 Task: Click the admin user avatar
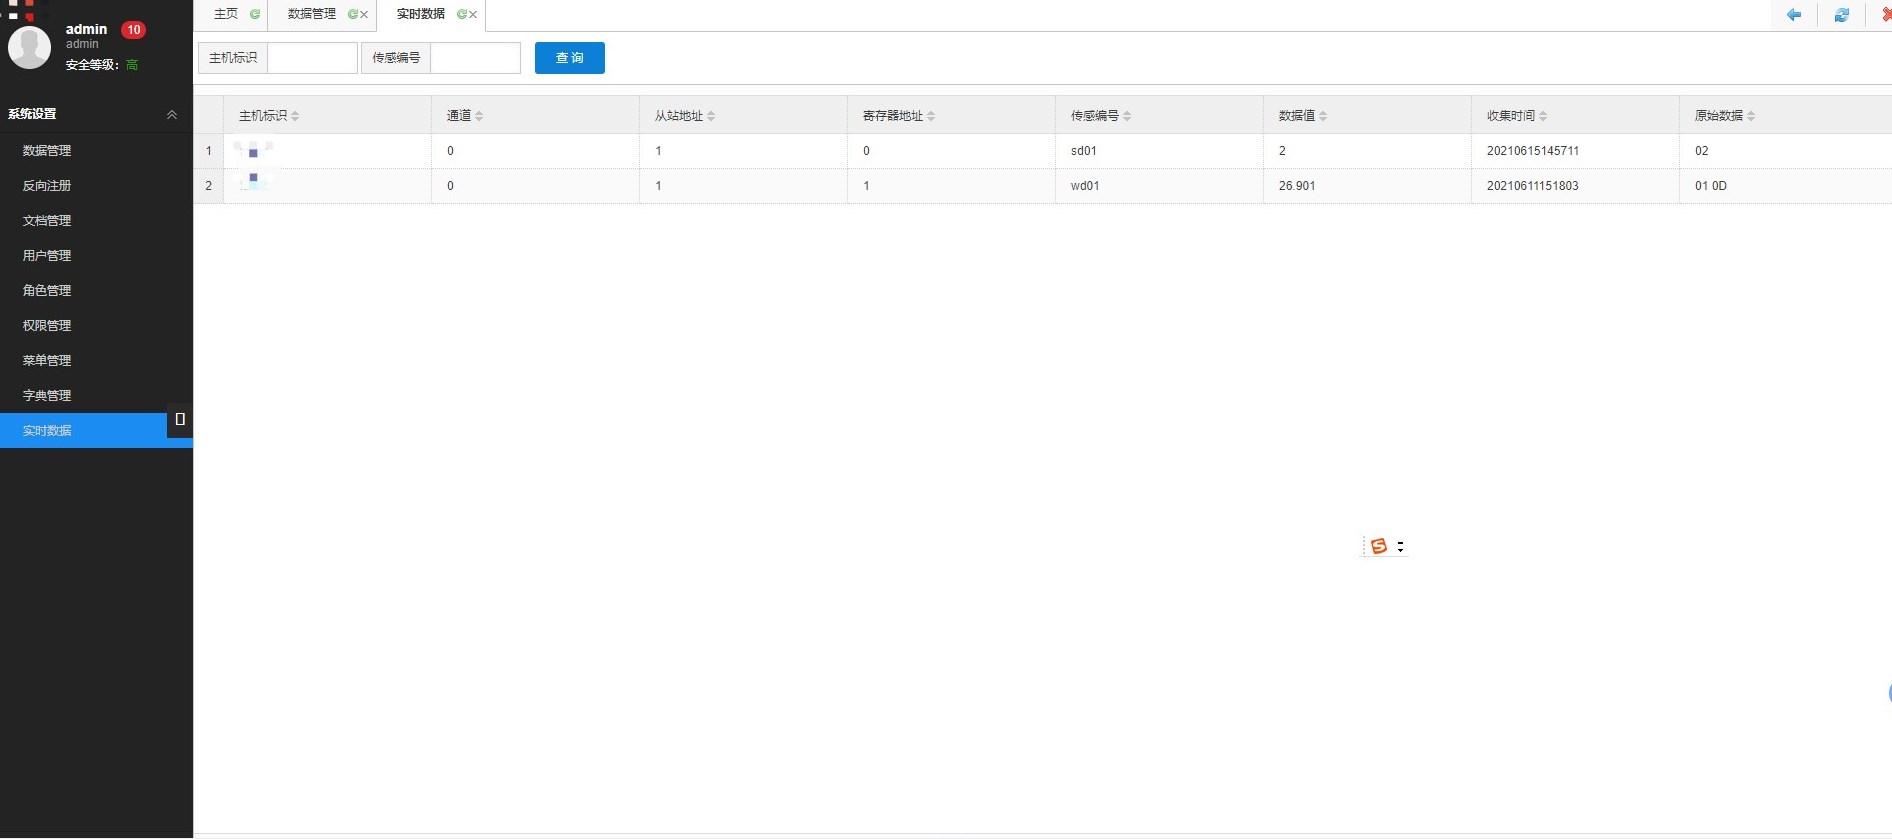[29, 47]
